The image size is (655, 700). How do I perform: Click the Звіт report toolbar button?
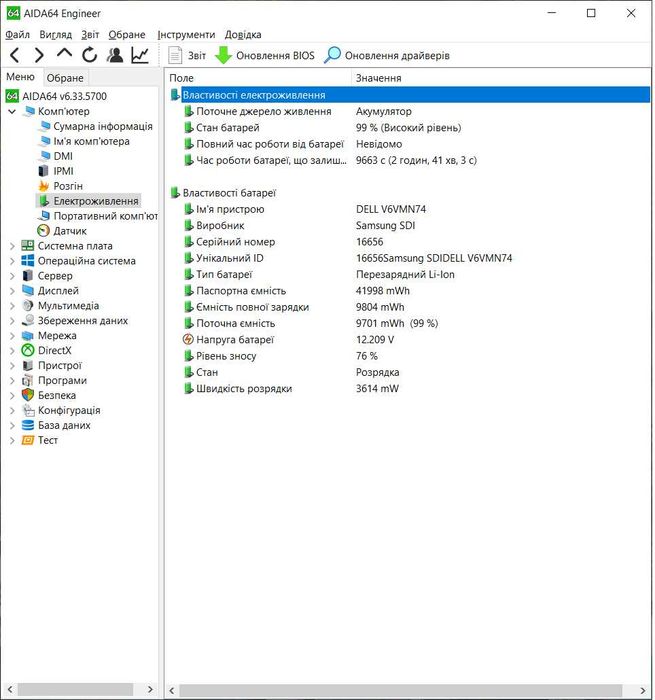pos(187,55)
